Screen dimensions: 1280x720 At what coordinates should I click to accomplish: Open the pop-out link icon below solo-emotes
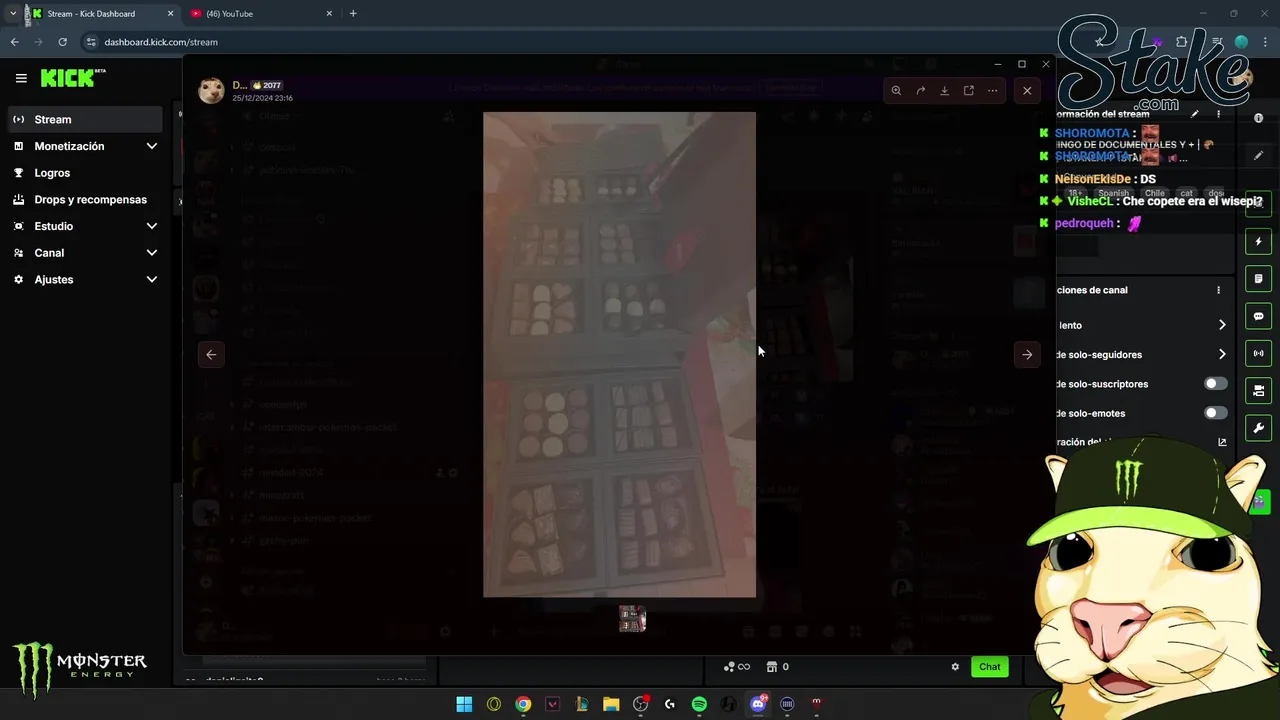pyautogui.click(x=1222, y=442)
